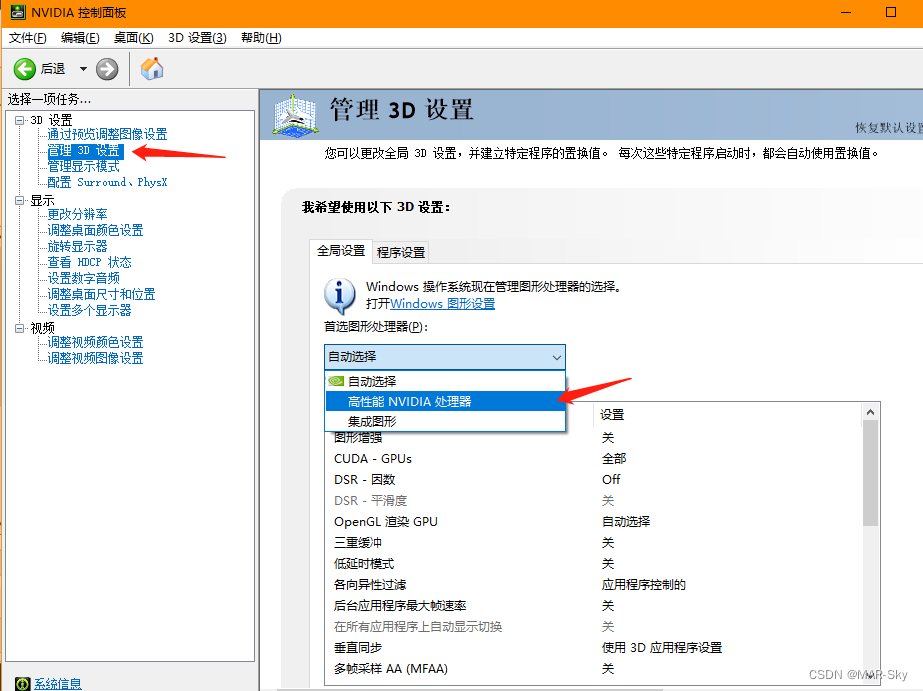Viewport: 923px width, 691px height.
Task: Select 通过预览调整图像设置 in tree
Action: pyautogui.click(x=107, y=135)
